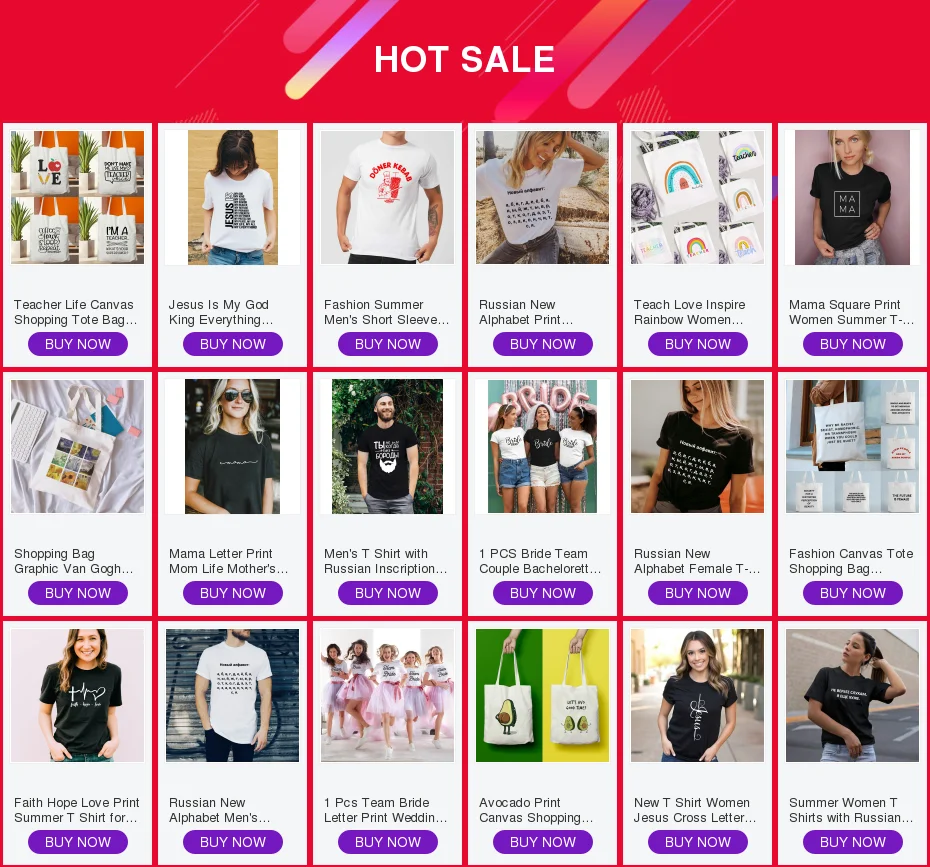View the Van Gogh graphic shopping bag photo
Viewport: 930px width, 867px height.
click(x=78, y=446)
